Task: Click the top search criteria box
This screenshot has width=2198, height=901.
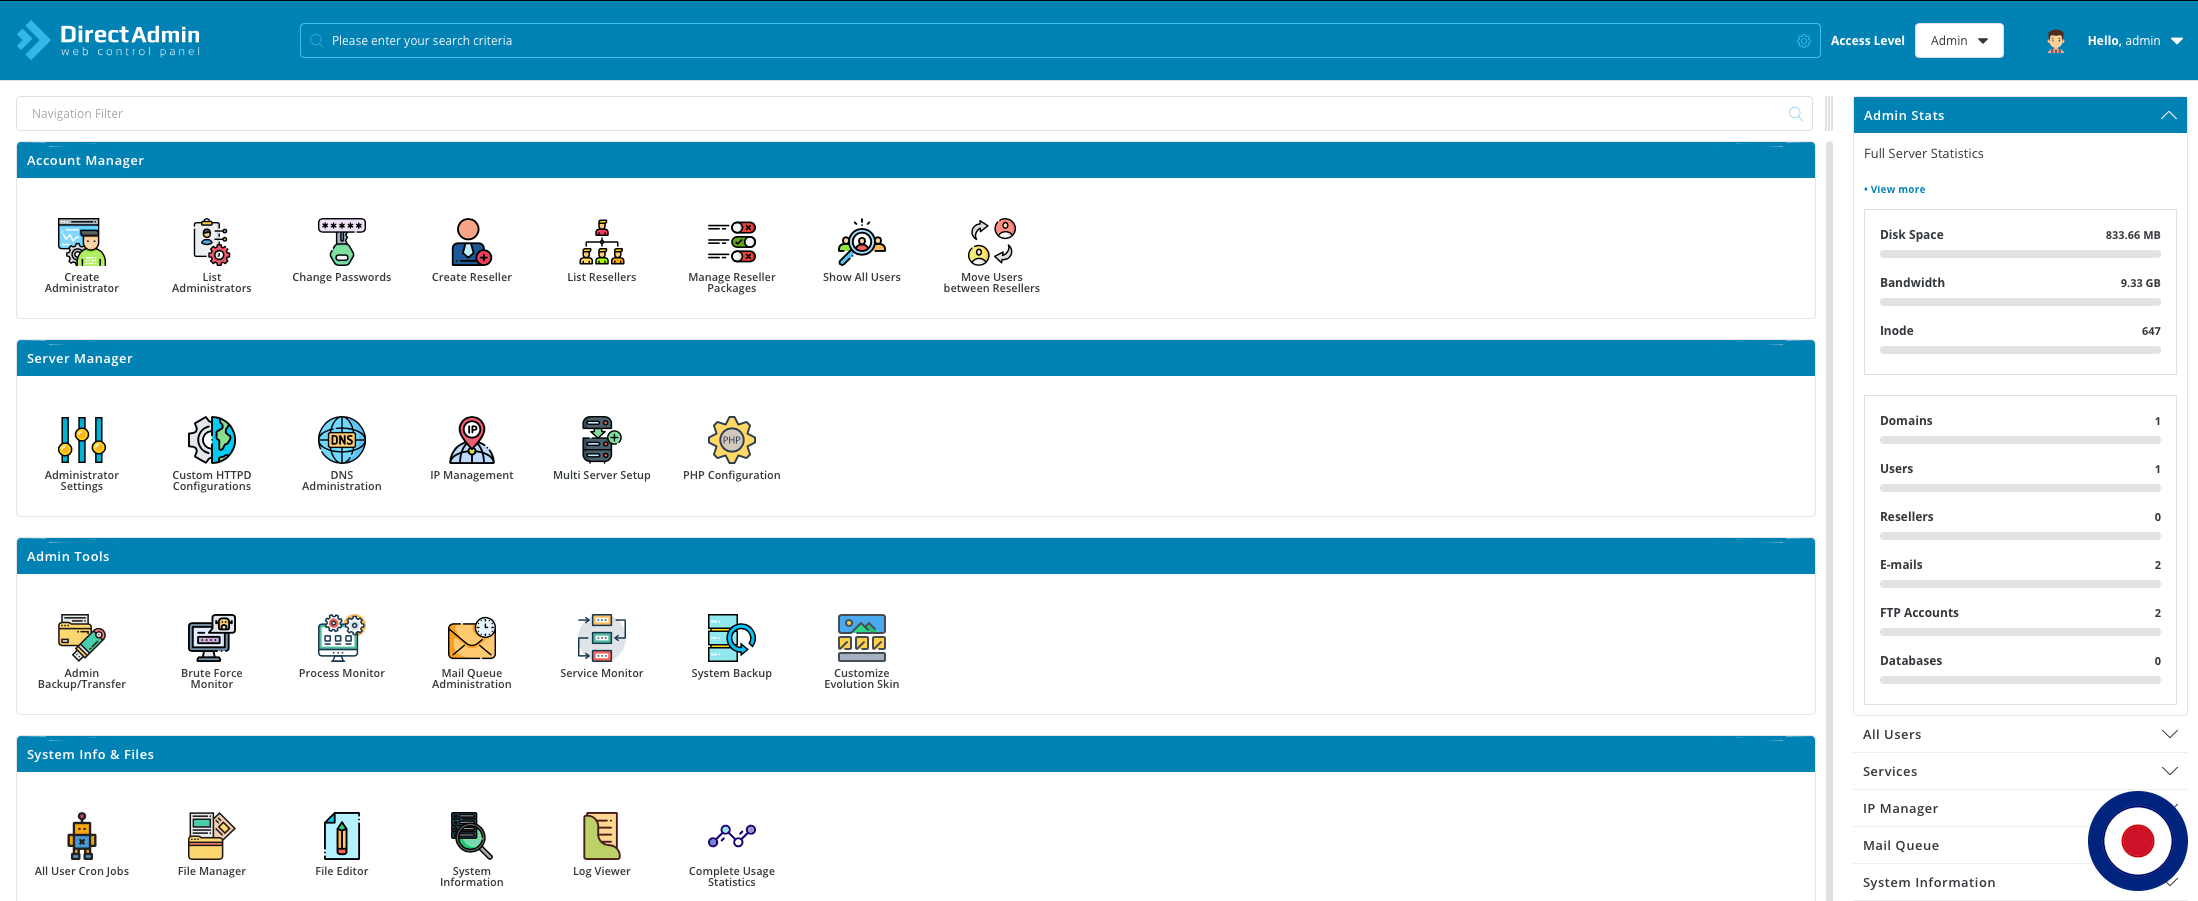Action: [1050, 41]
